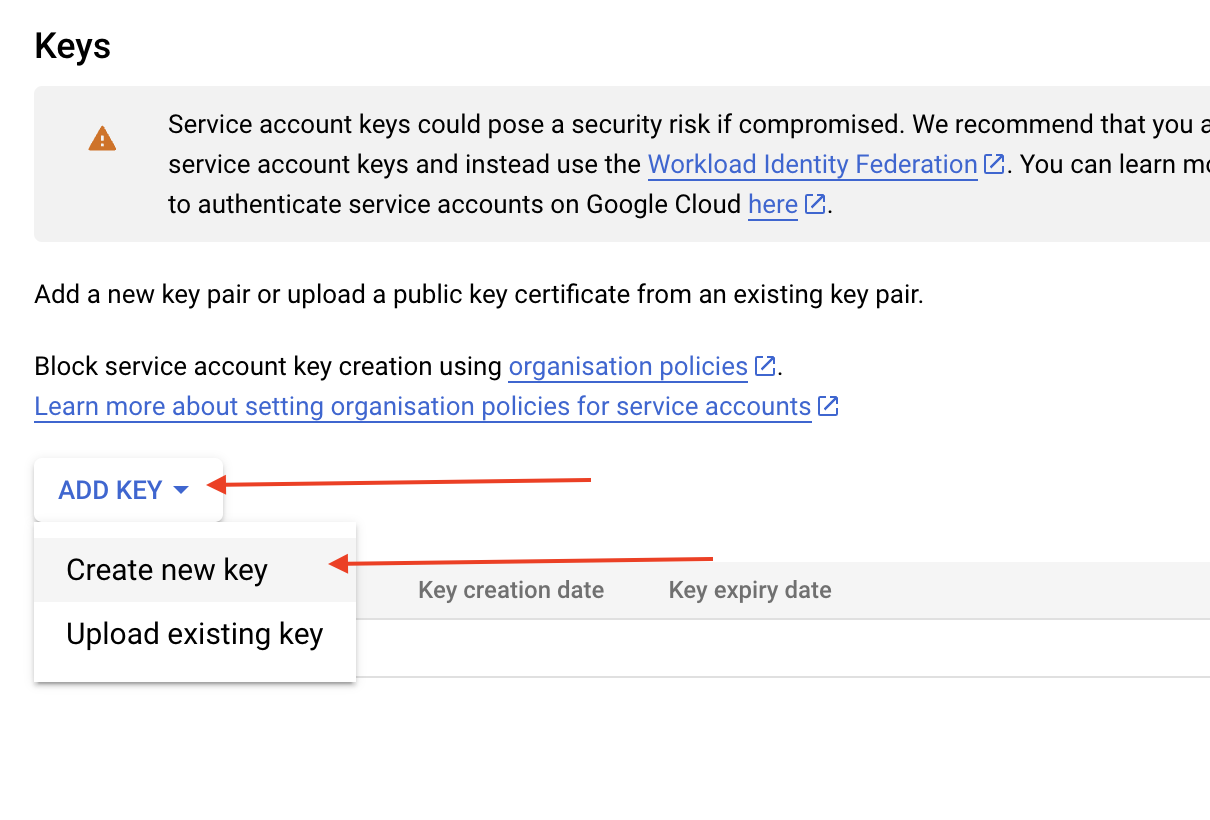This screenshot has height=820, width=1210.
Task: Choose Upload existing key option
Action: click(x=194, y=634)
